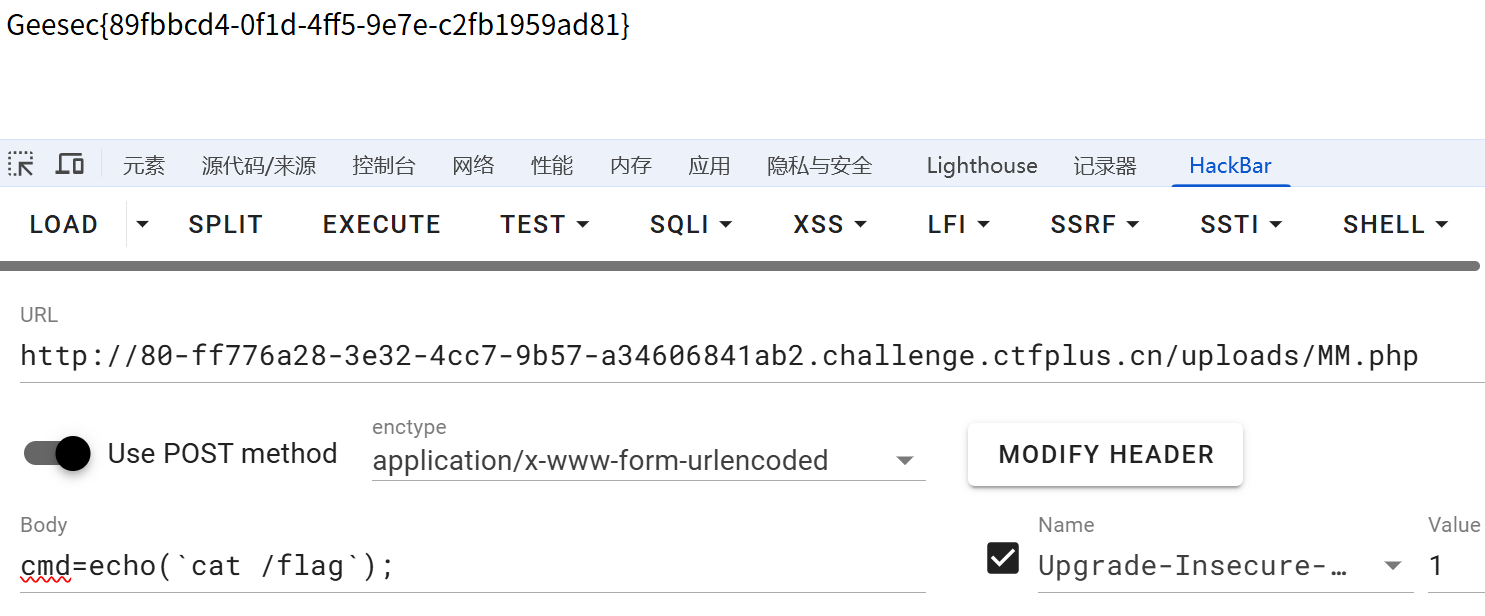1485x616 pixels.
Task: Switch to the 控制台 tab
Action: coord(384,166)
